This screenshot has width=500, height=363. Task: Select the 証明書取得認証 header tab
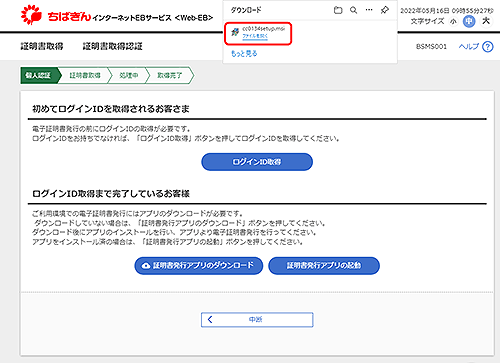pyautogui.click(x=113, y=46)
